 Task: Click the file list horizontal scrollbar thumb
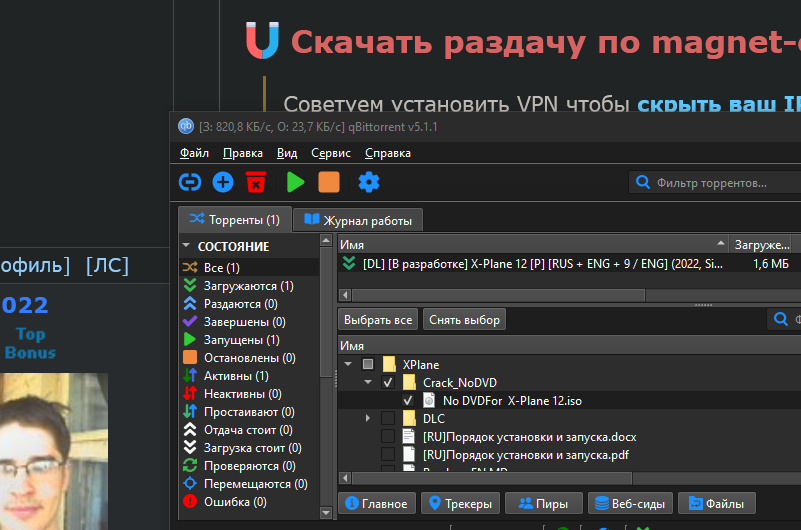[x=492, y=478]
